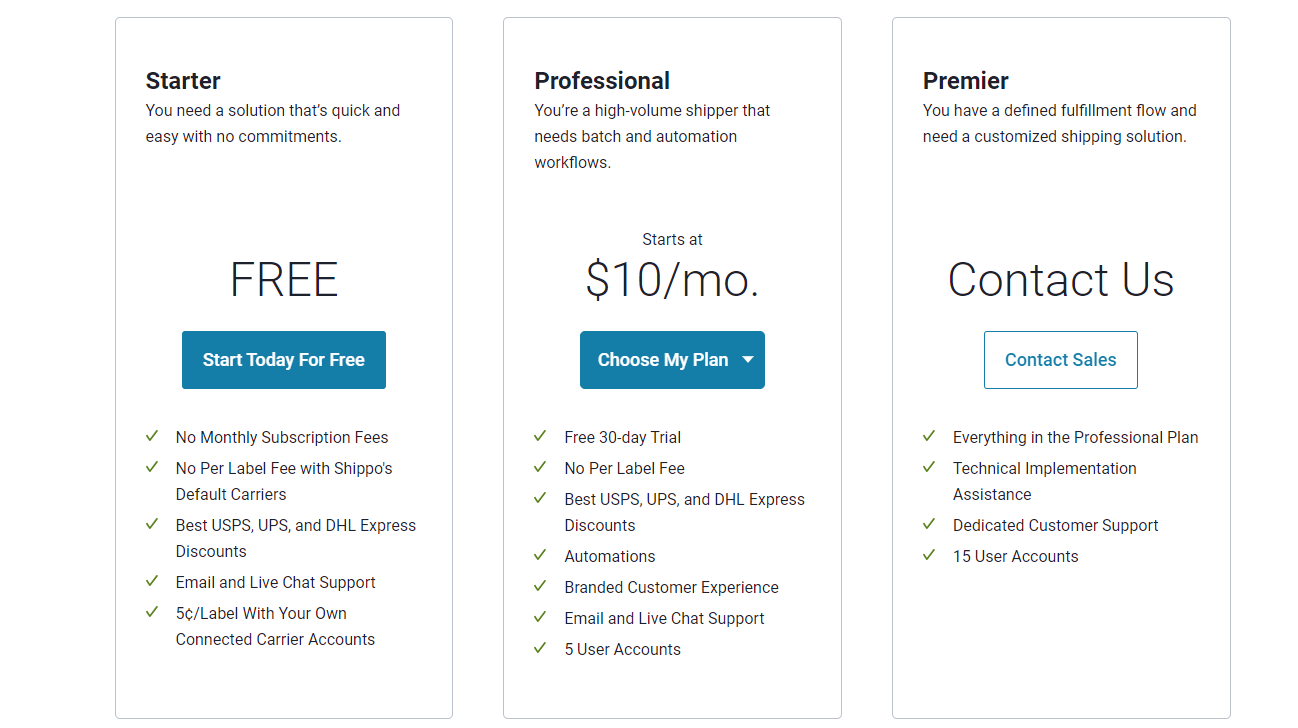Click the Start Today For Free button
Image resolution: width=1298 pixels, height=728 pixels.
[x=284, y=360]
